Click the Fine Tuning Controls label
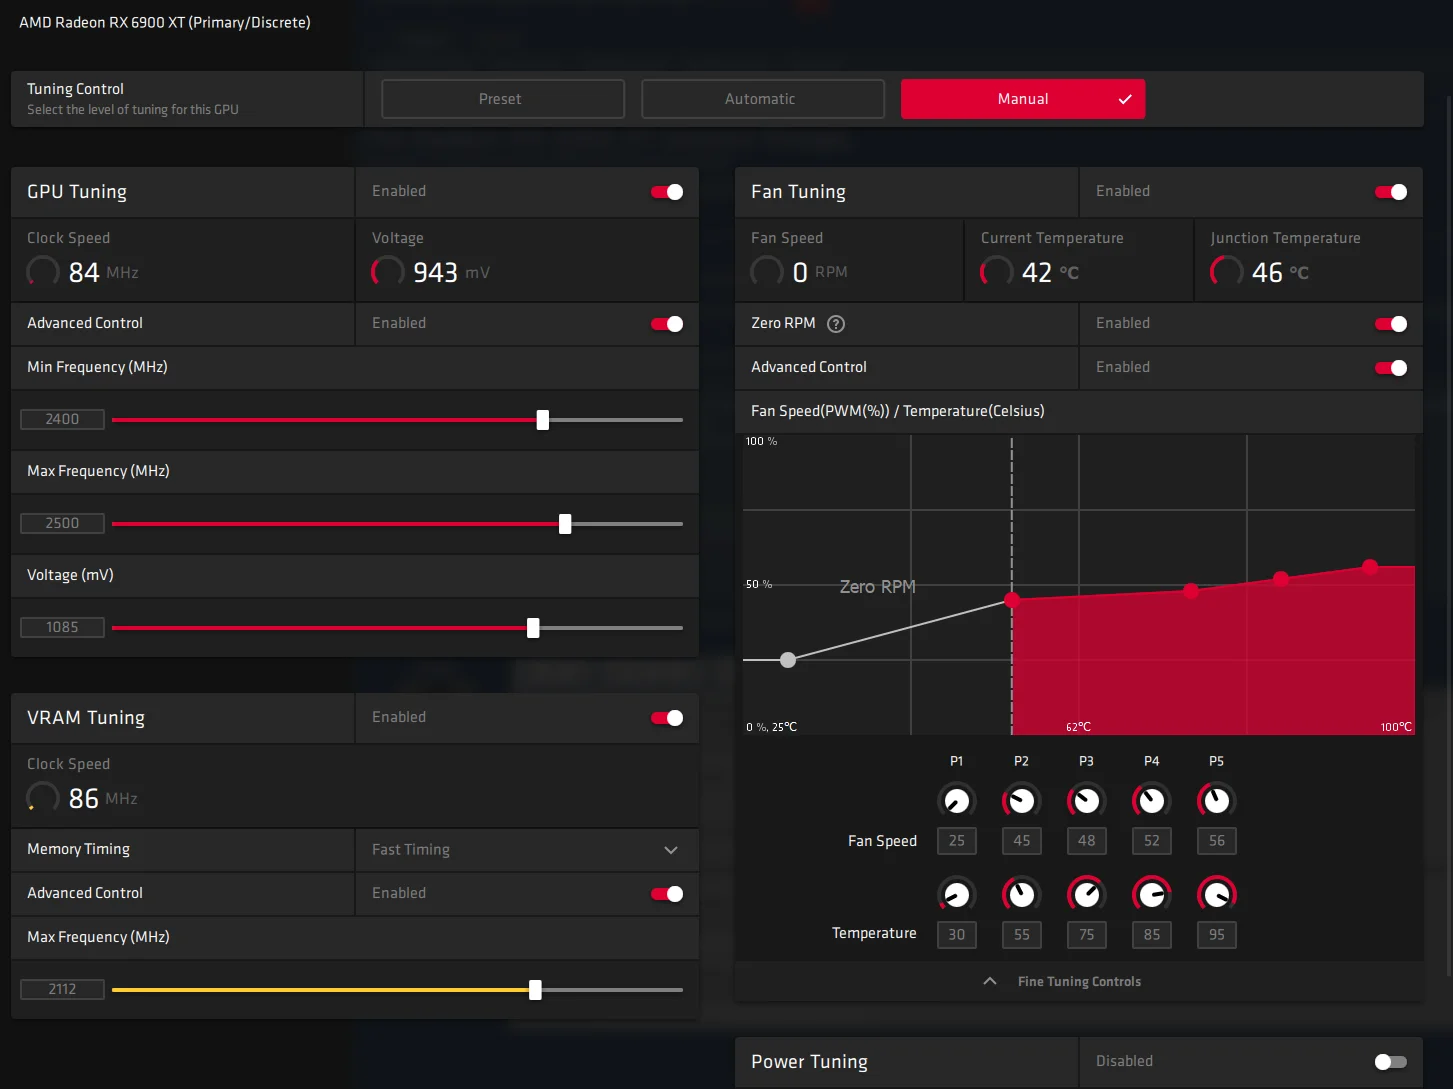This screenshot has height=1089, width=1453. click(1079, 982)
